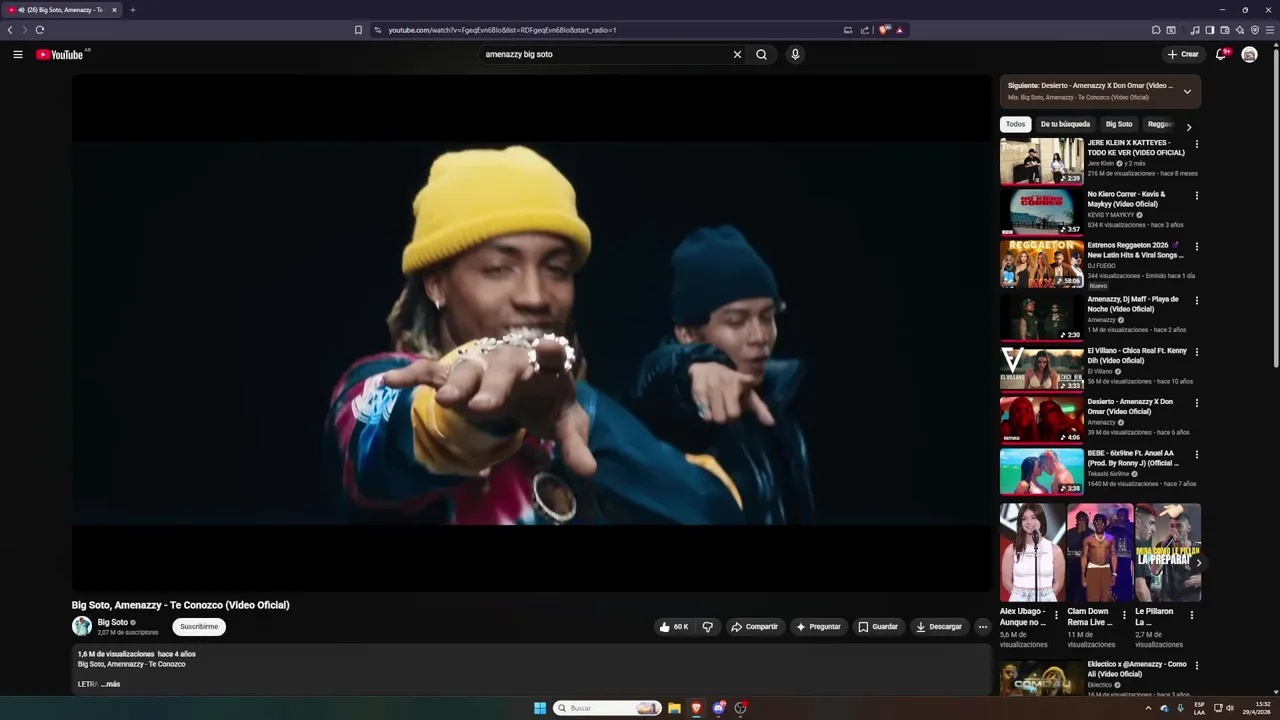
Task: Run search with the magnifier button
Action: [x=762, y=54]
